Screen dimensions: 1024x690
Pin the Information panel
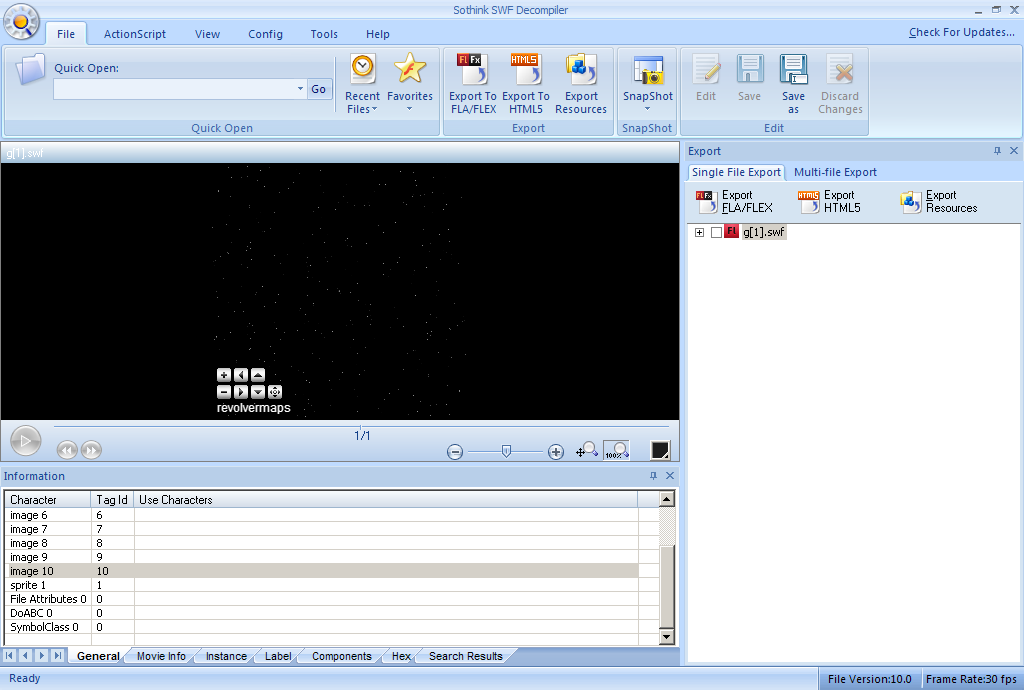point(653,476)
